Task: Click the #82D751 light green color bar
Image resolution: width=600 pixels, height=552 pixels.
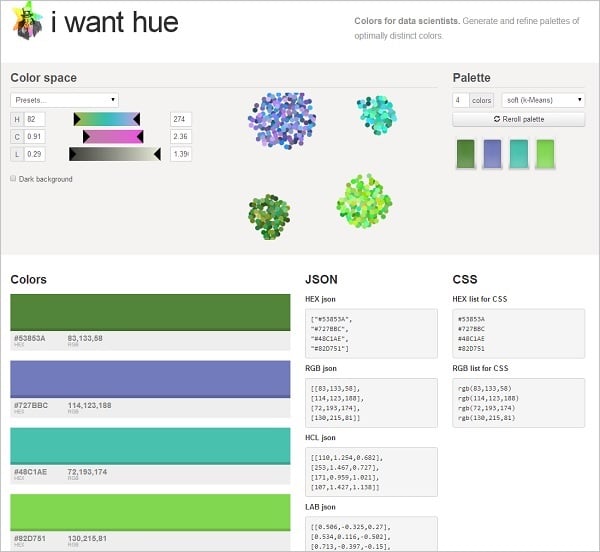Action: pyautogui.click(x=150, y=513)
